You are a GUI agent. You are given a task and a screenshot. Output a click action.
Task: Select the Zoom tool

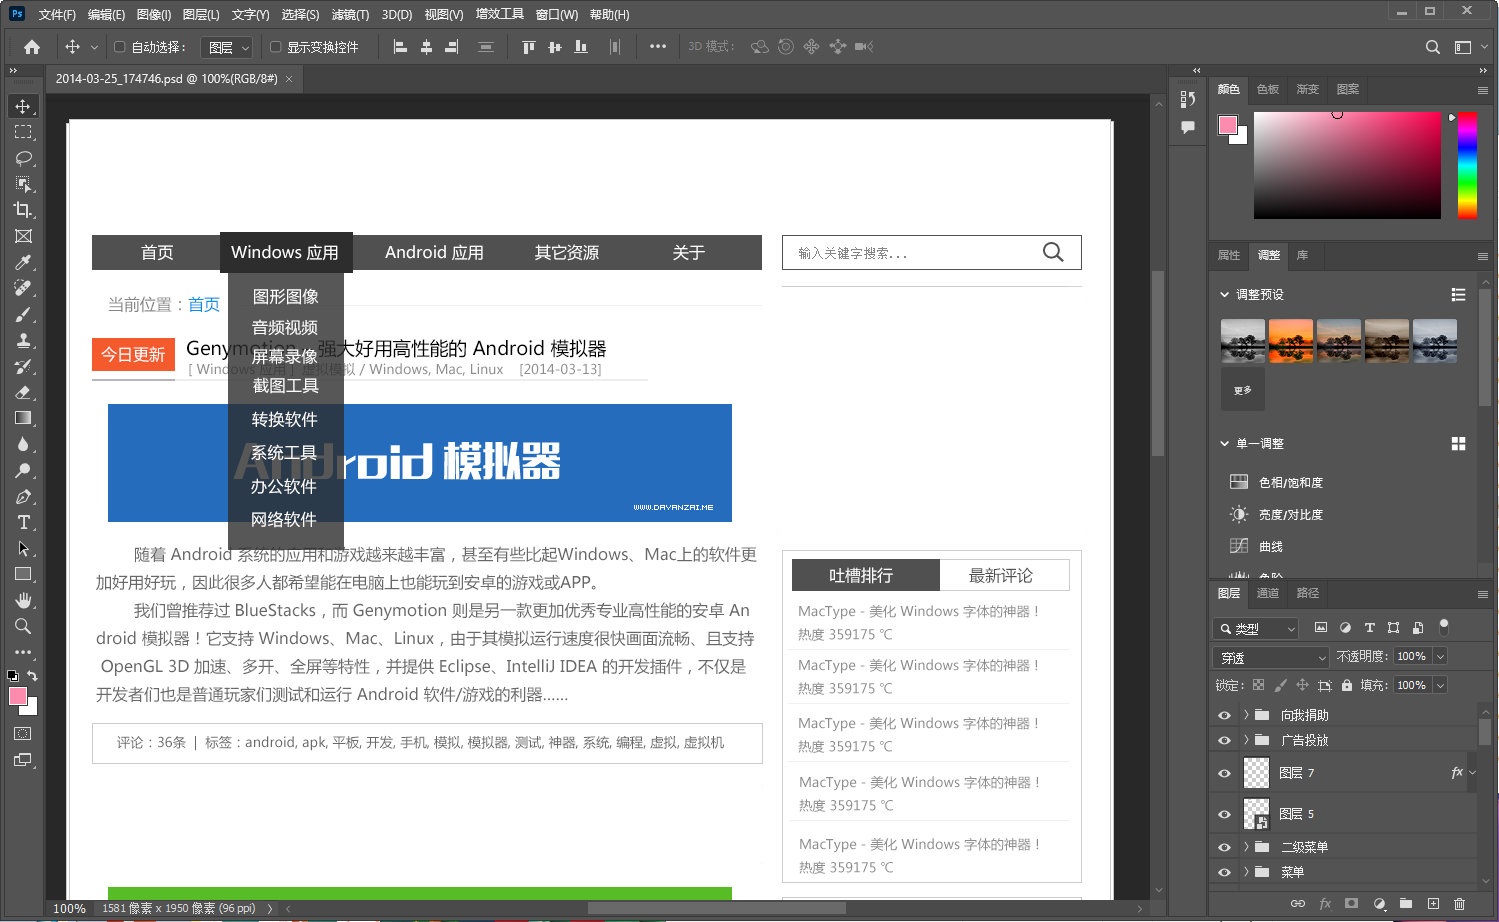[x=23, y=626]
